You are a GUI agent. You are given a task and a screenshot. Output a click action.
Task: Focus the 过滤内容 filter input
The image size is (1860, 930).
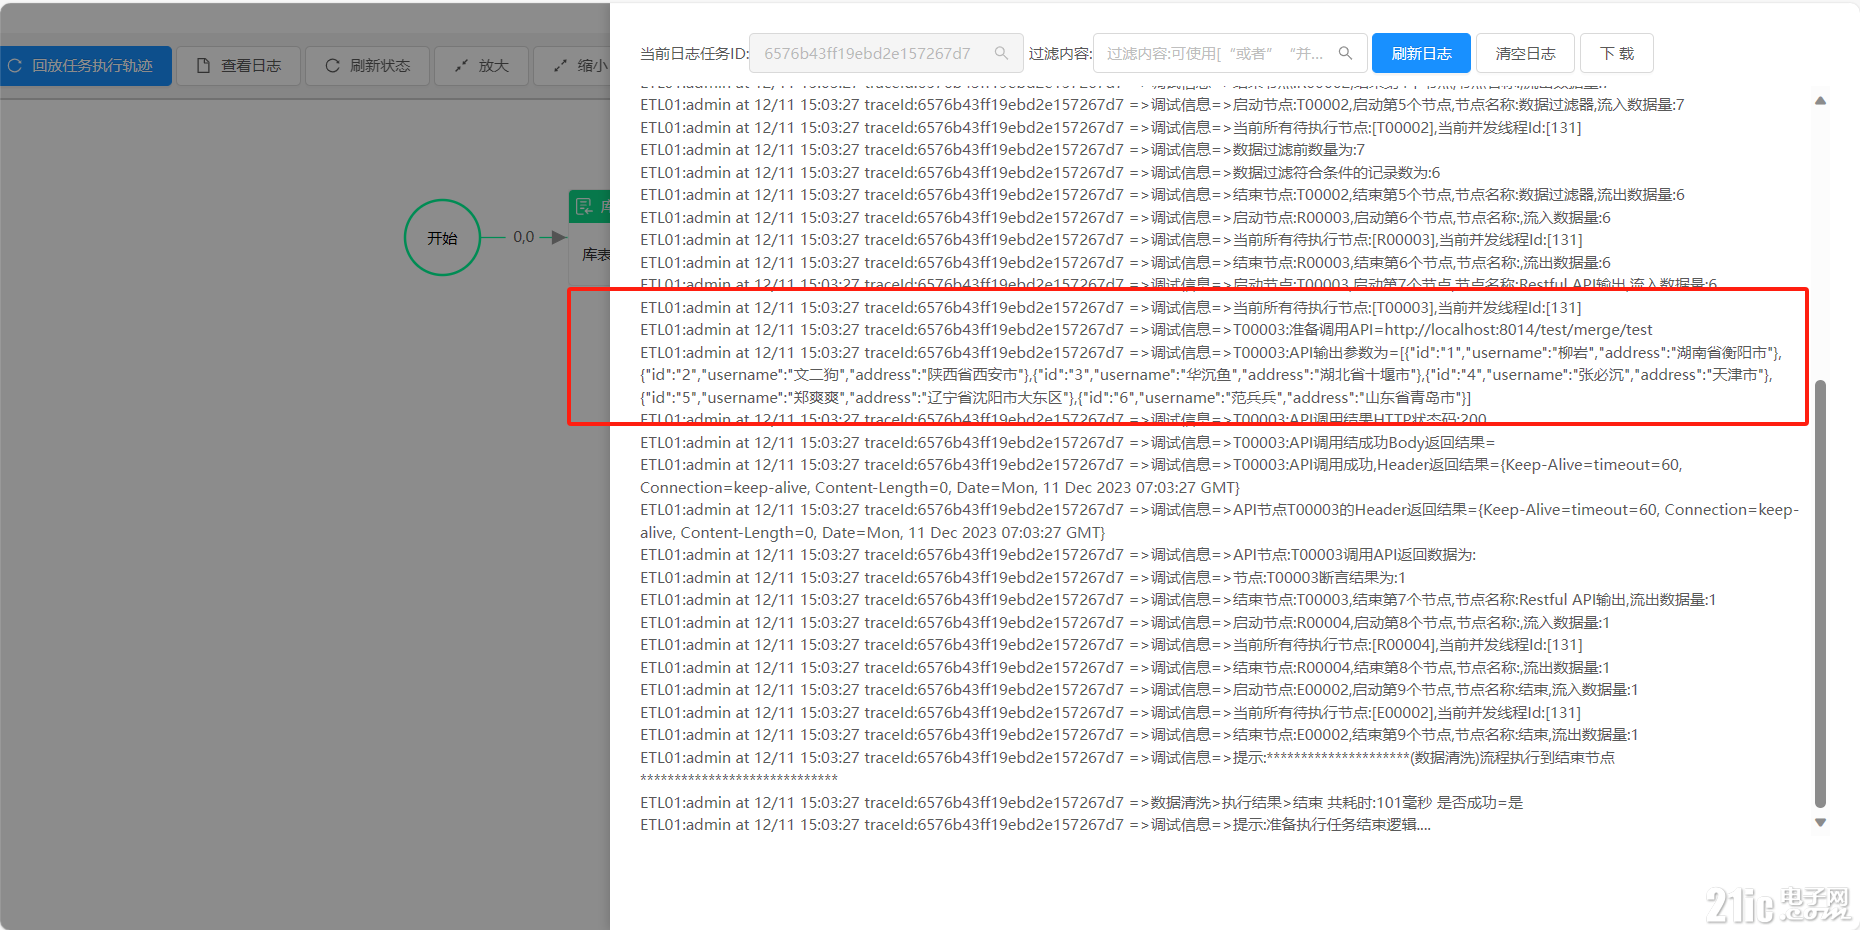1229,53
